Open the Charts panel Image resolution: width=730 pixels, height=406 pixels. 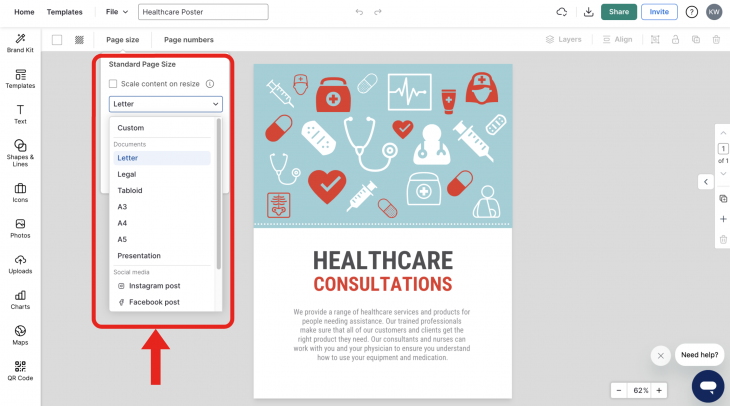20,299
